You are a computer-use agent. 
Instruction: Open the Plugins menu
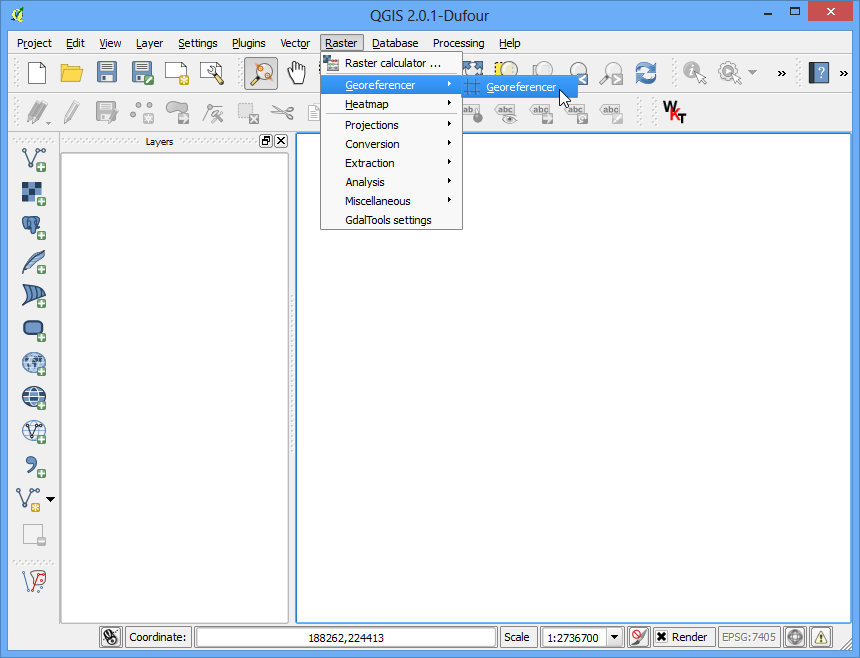pos(248,43)
